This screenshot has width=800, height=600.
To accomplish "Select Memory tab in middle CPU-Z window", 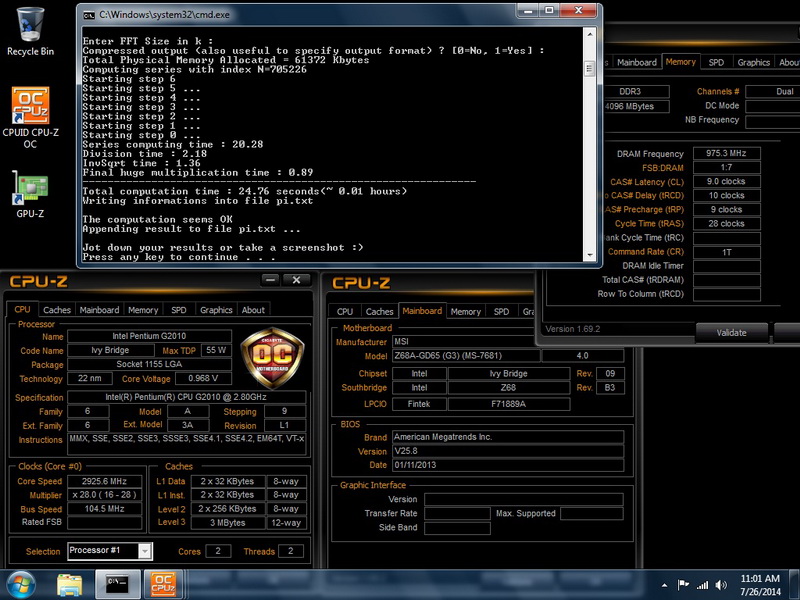I will click(465, 311).
